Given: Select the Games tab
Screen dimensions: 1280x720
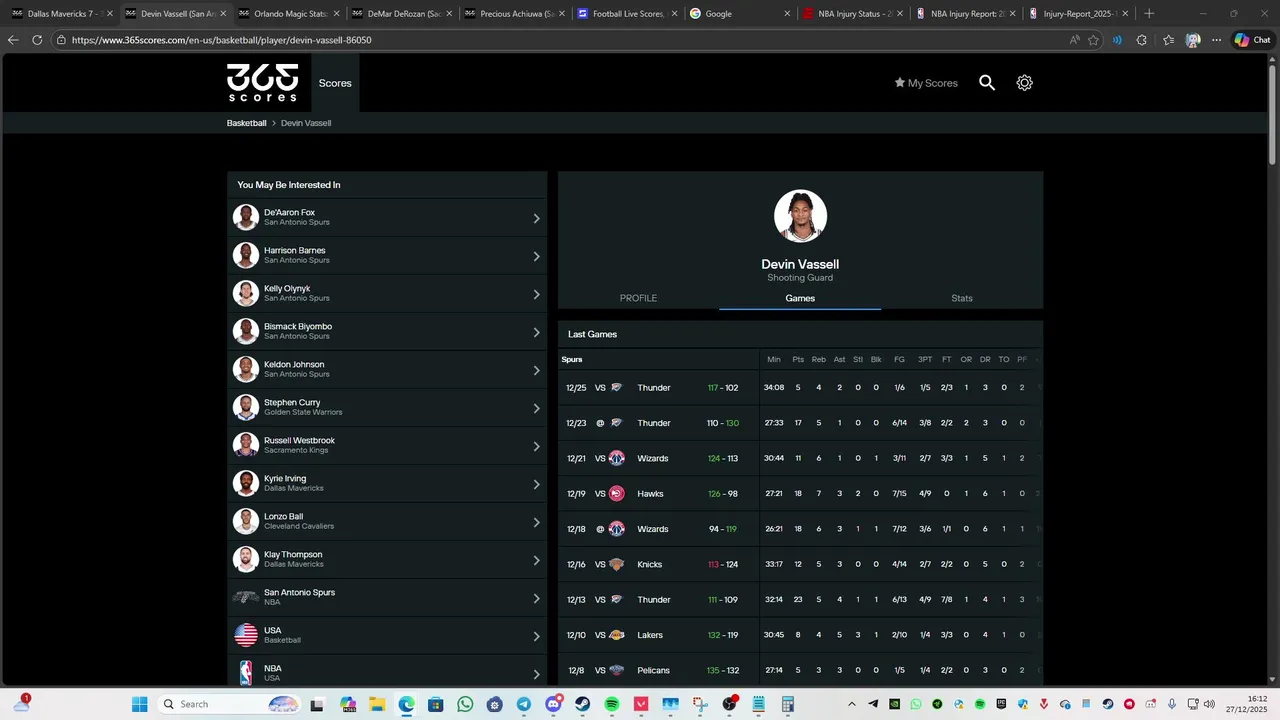Looking at the screenshot, I should tap(800, 298).
